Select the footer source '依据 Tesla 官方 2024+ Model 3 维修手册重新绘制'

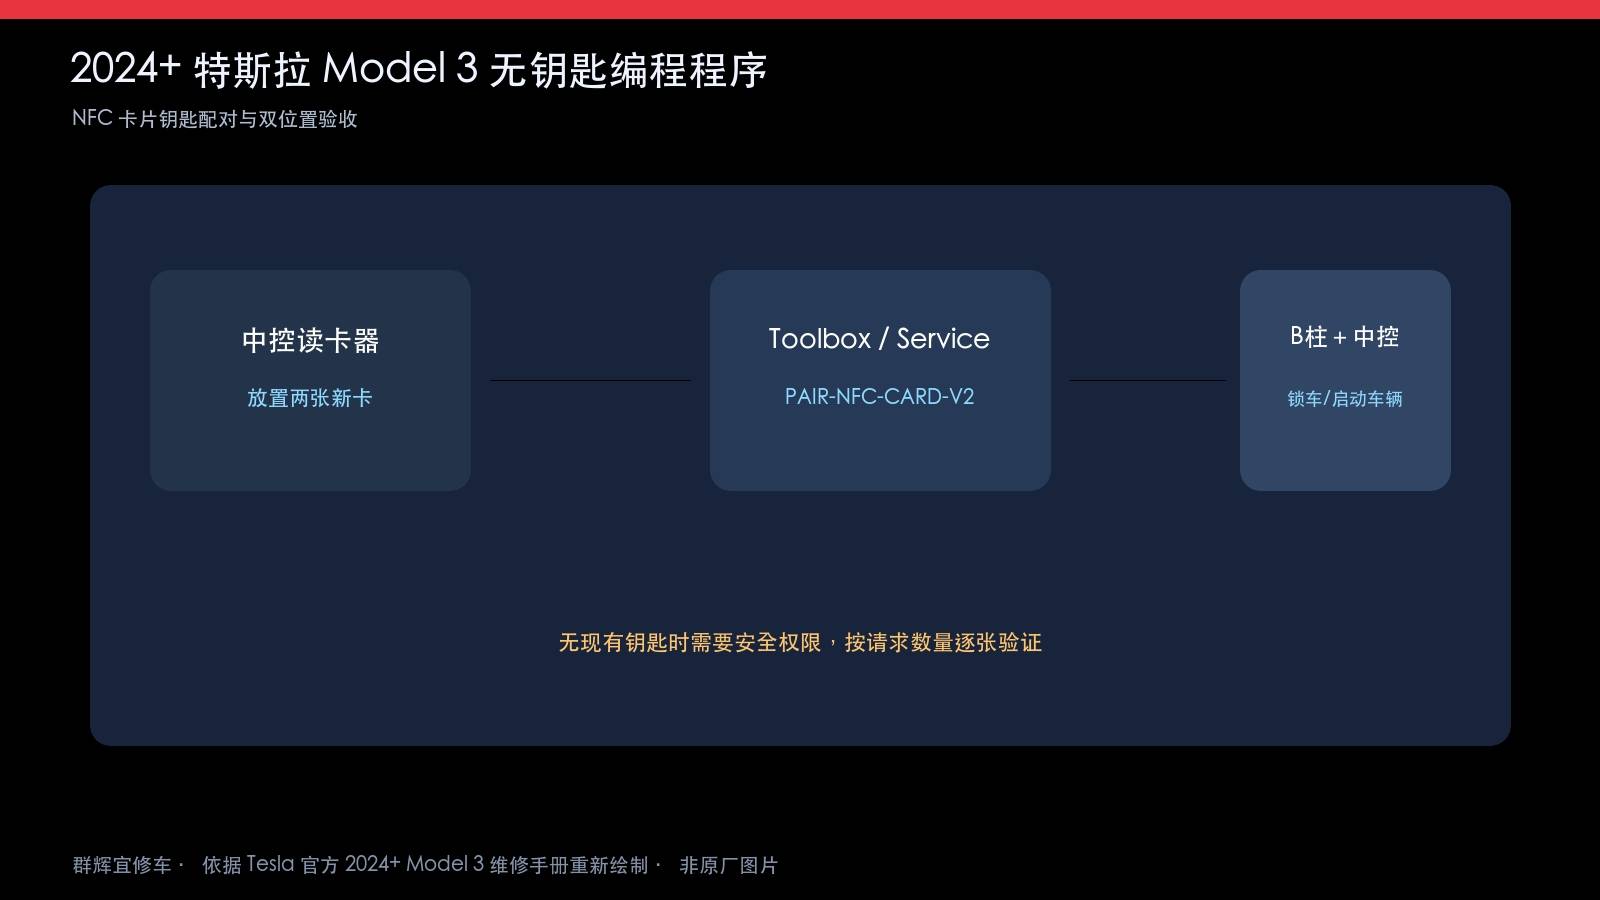pyautogui.click(x=425, y=865)
